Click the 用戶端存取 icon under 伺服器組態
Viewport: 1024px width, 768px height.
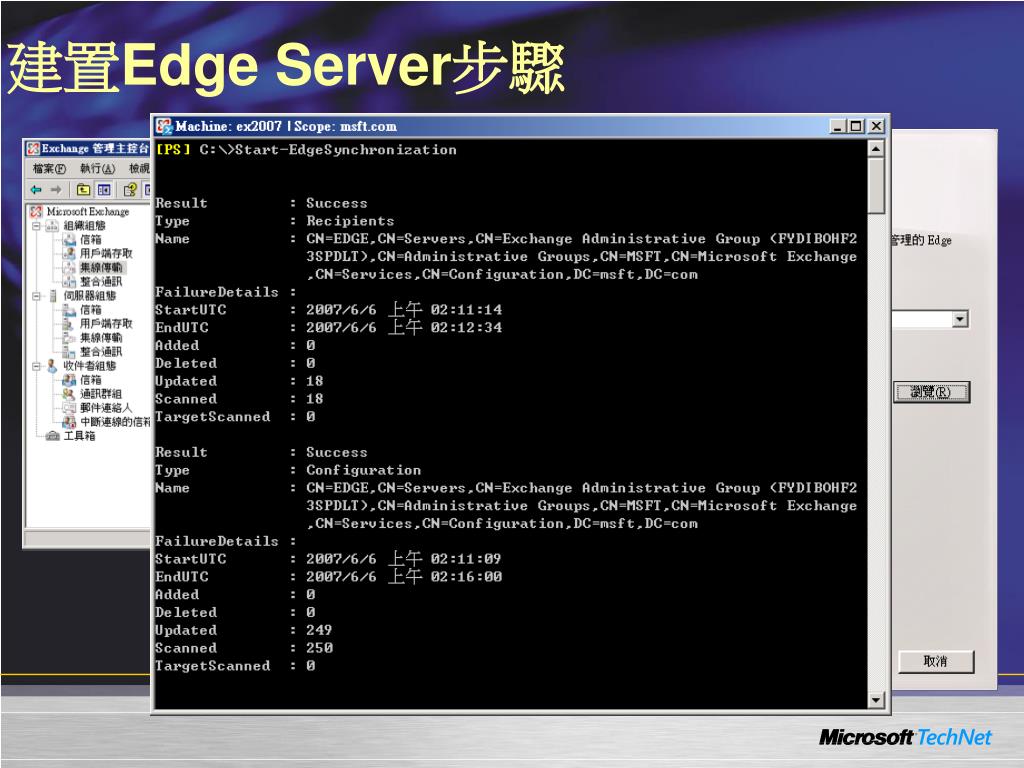click(69, 324)
